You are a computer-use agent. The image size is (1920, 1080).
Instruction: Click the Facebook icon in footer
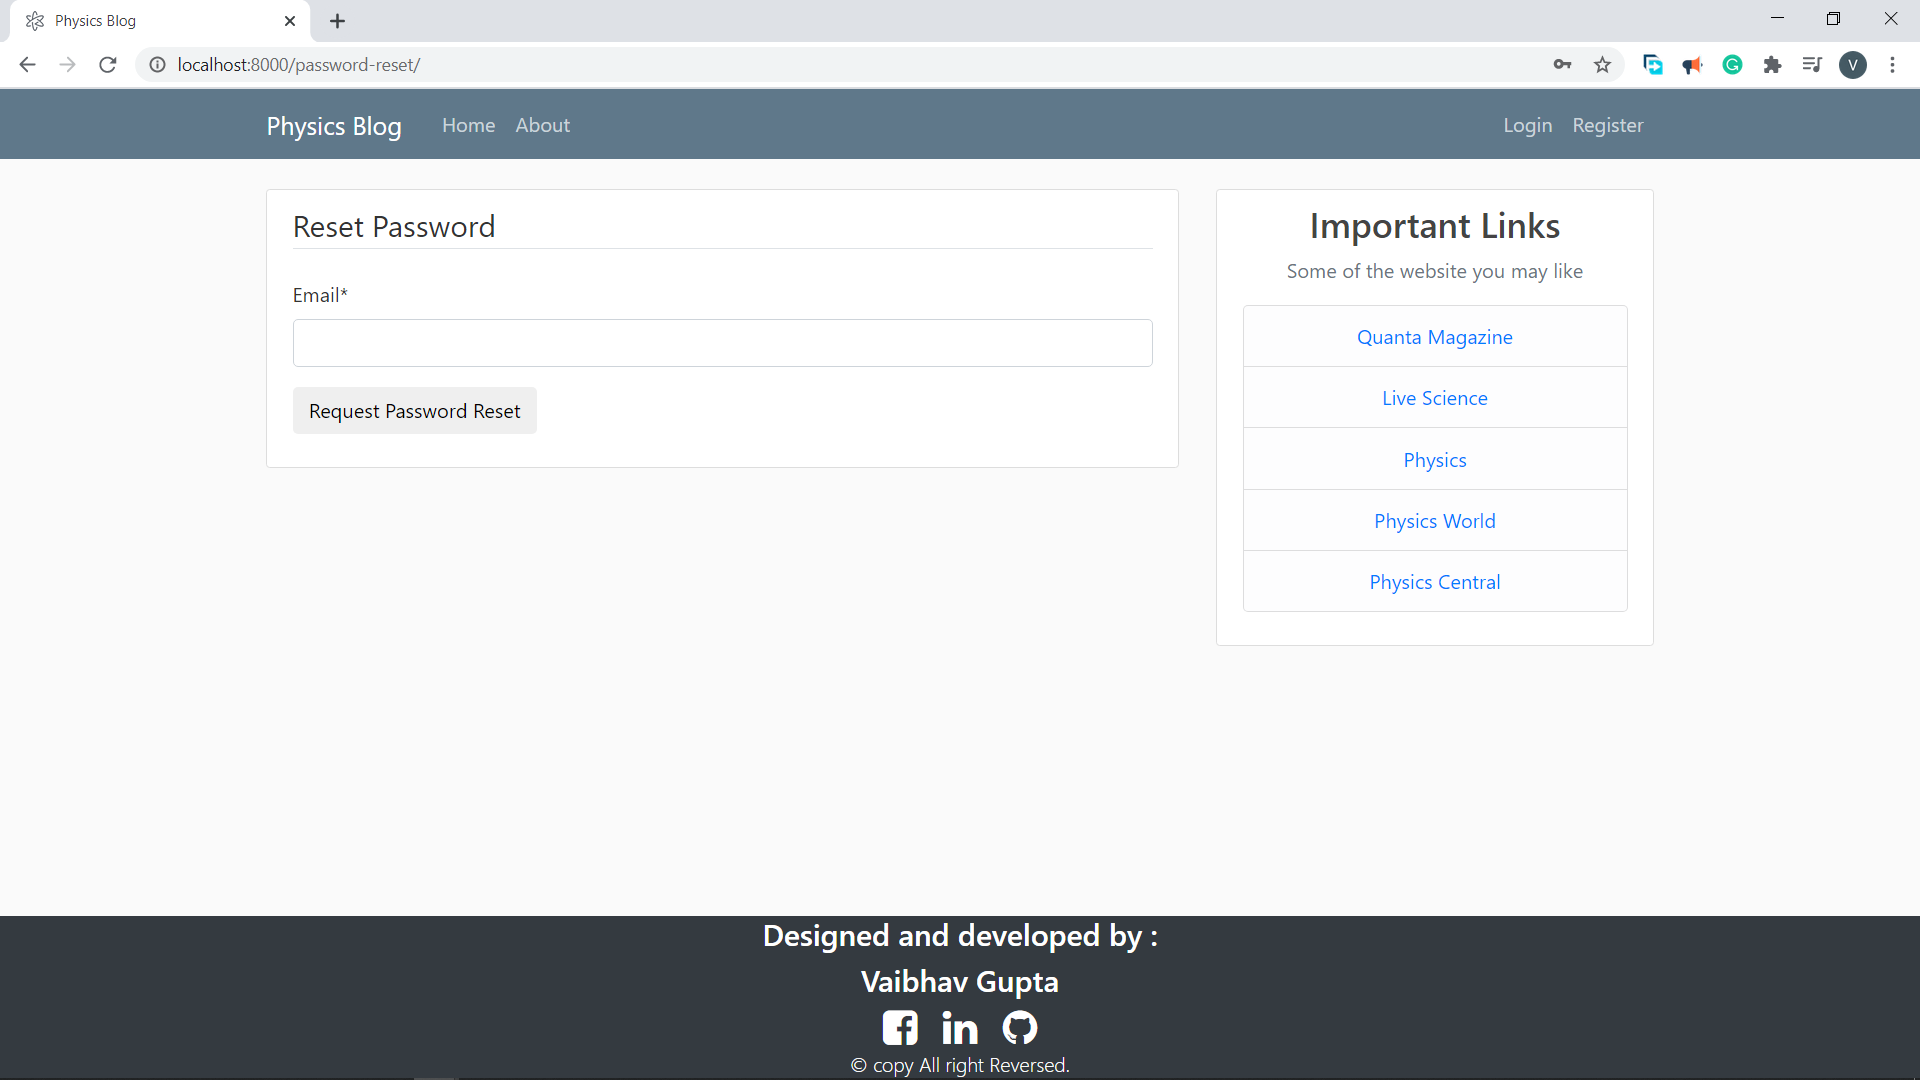(900, 1027)
